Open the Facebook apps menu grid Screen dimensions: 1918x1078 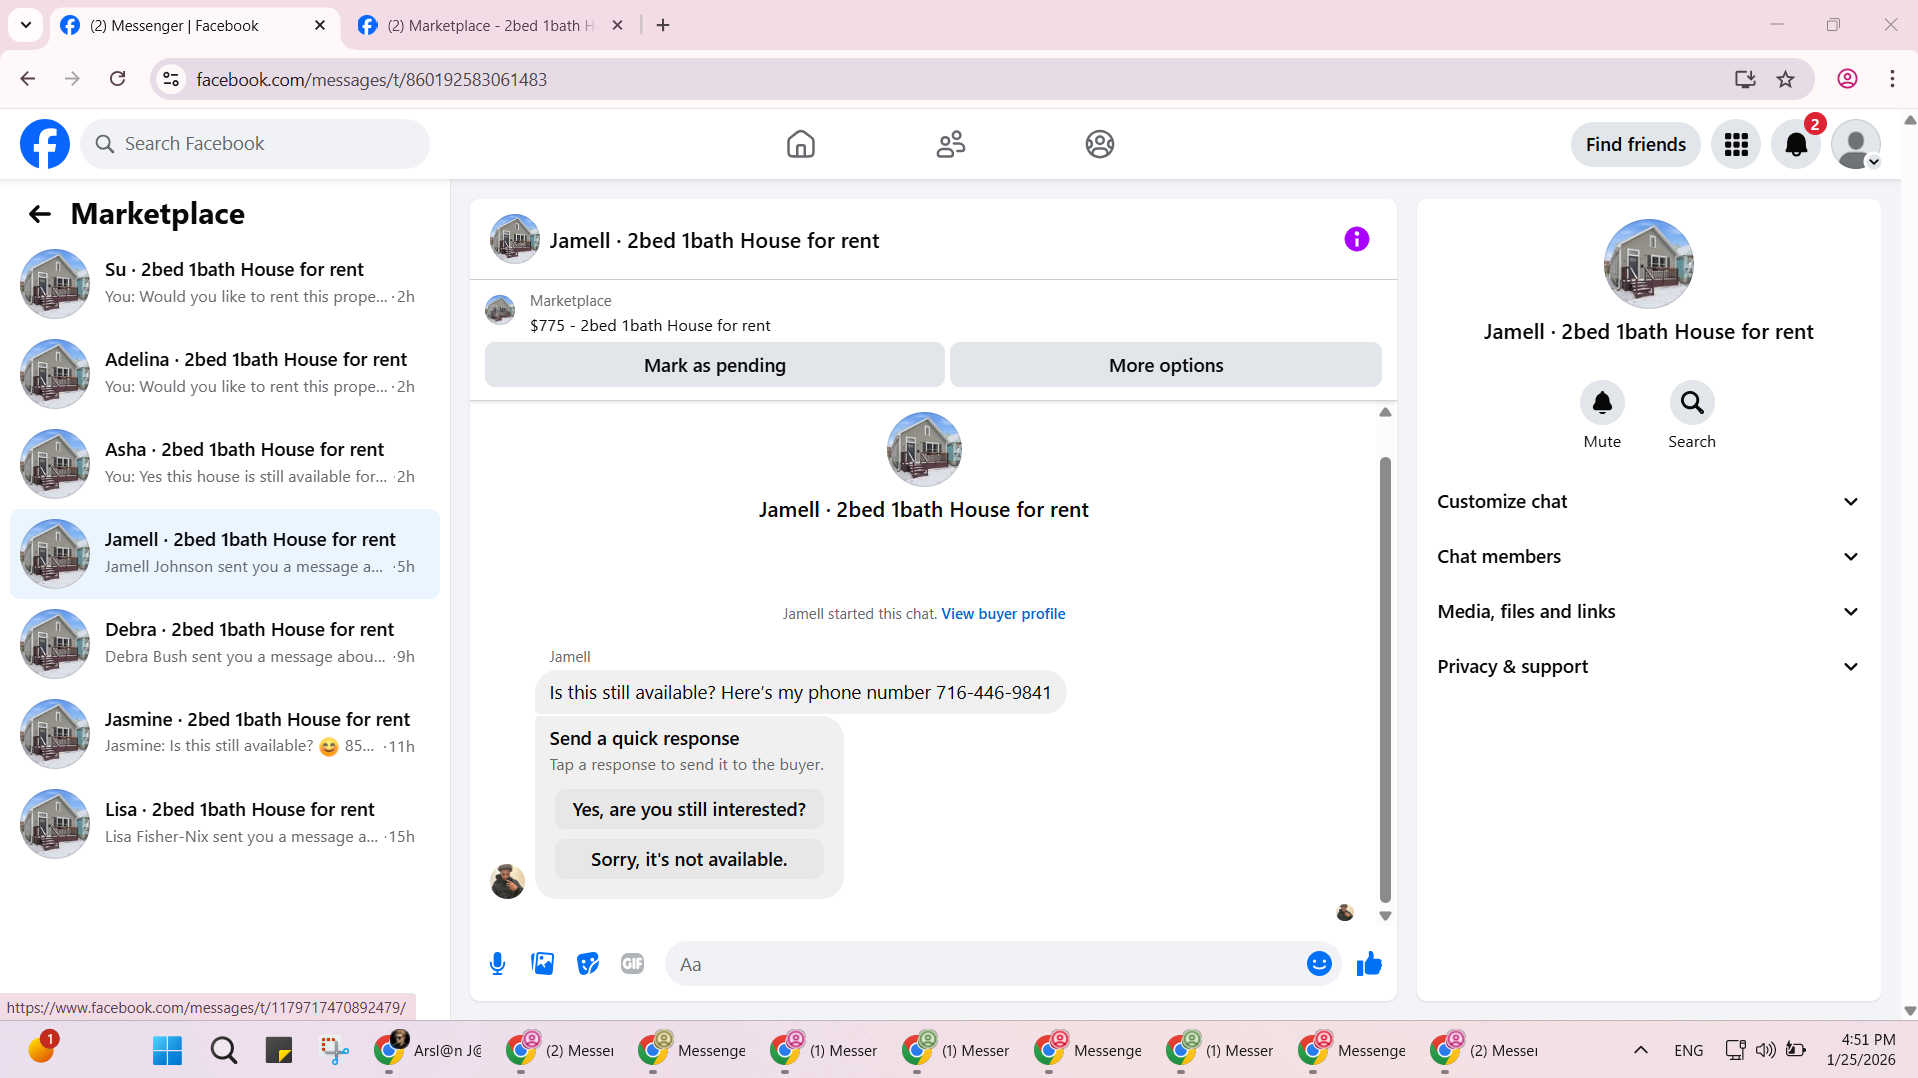click(1736, 145)
